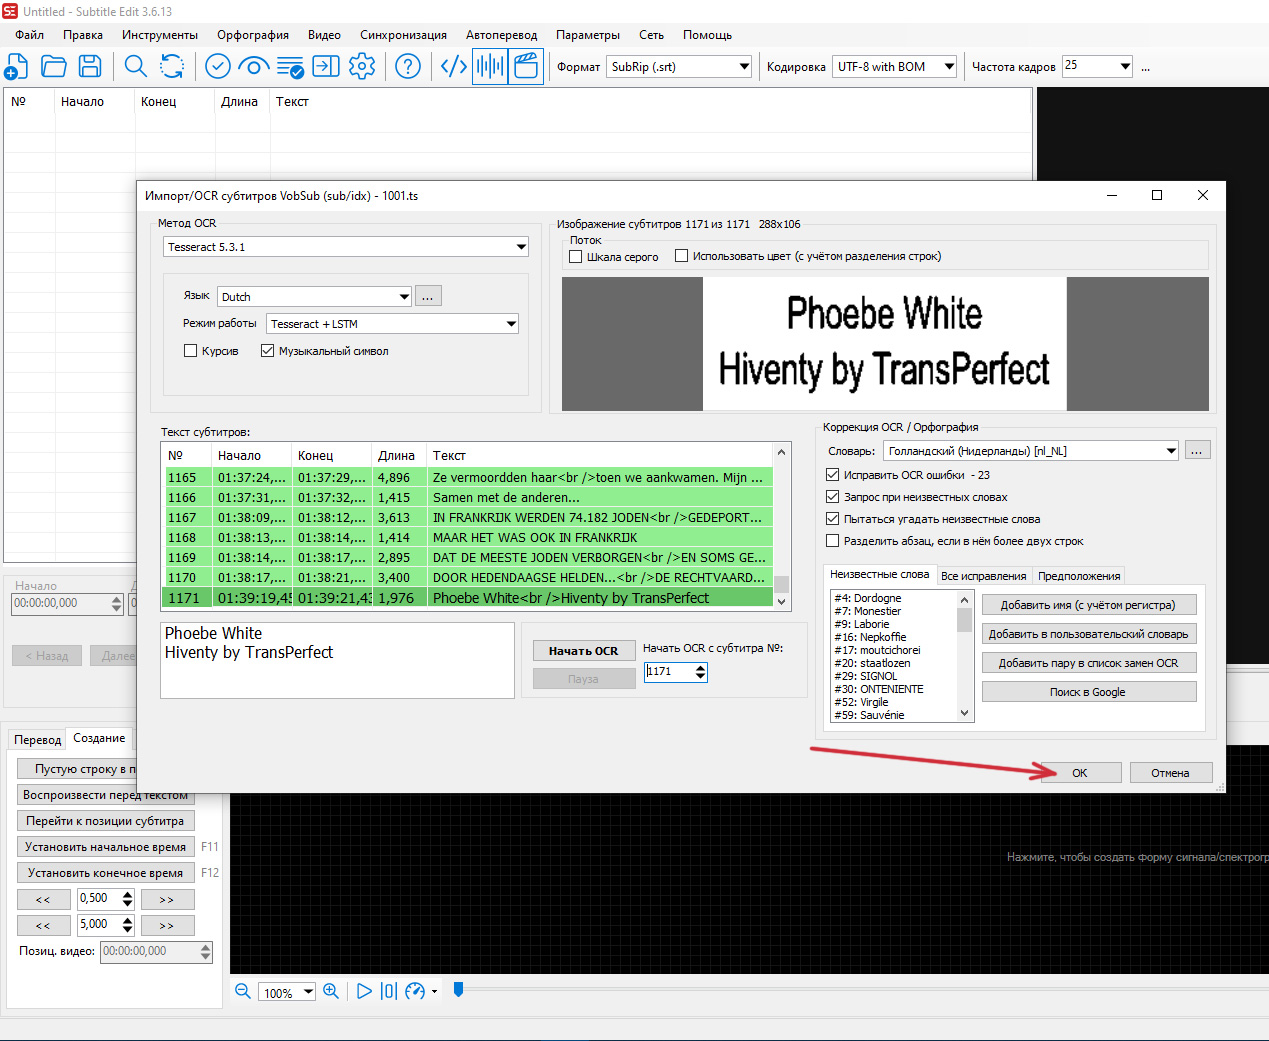Open Settings with the gear icon

tap(363, 66)
